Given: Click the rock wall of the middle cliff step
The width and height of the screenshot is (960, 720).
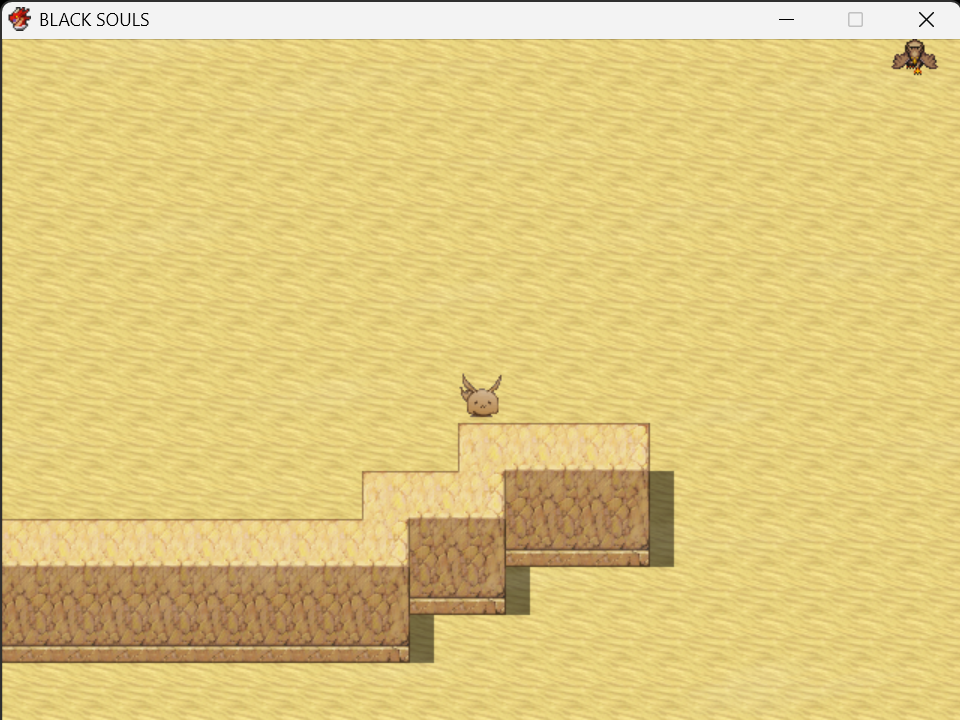Looking at the screenshot, I should 457,558.
